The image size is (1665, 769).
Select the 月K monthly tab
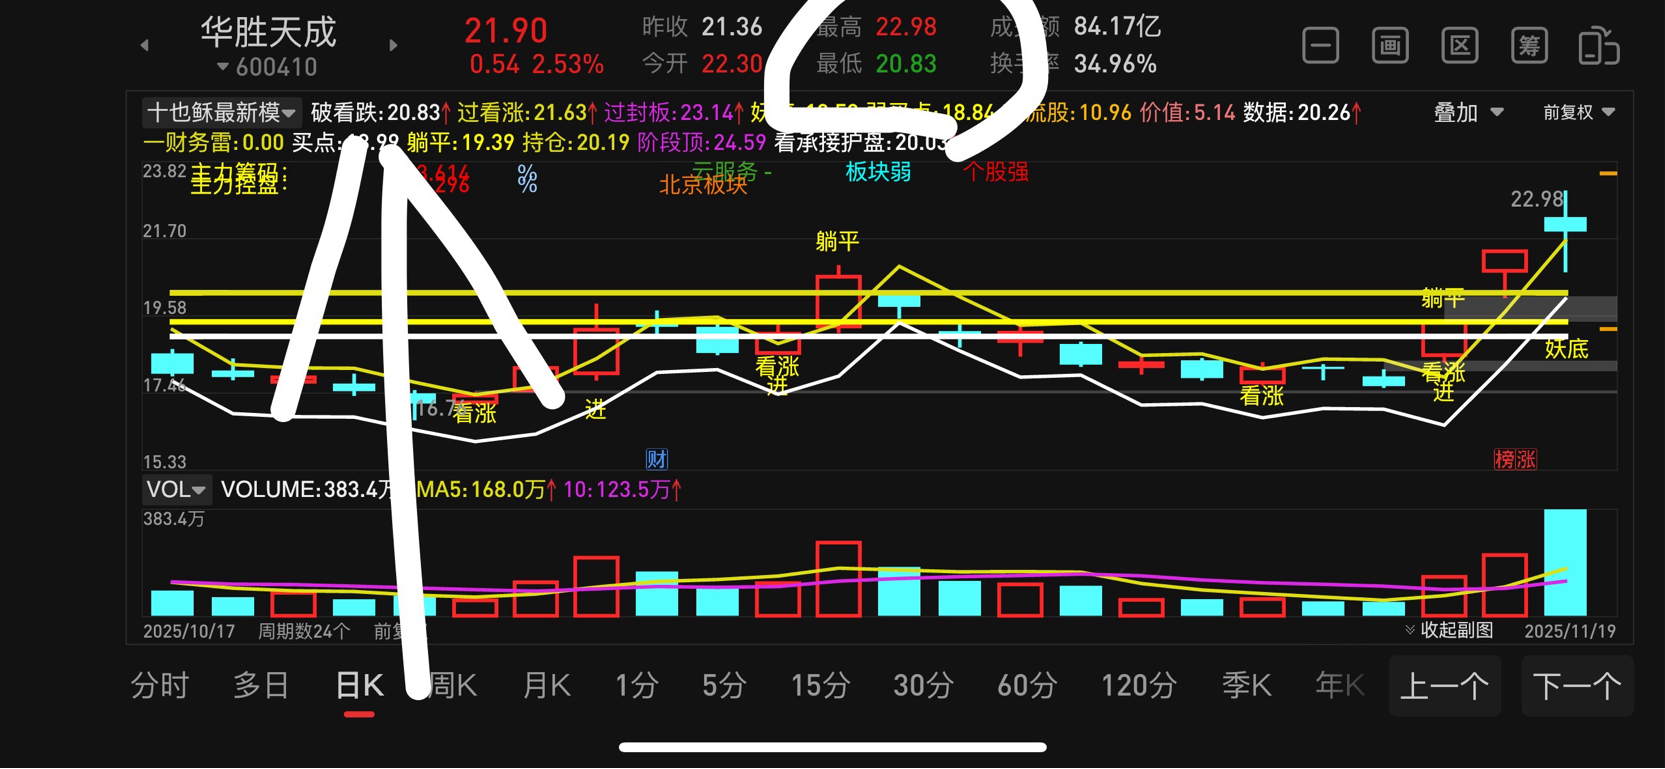pos(546,686)
